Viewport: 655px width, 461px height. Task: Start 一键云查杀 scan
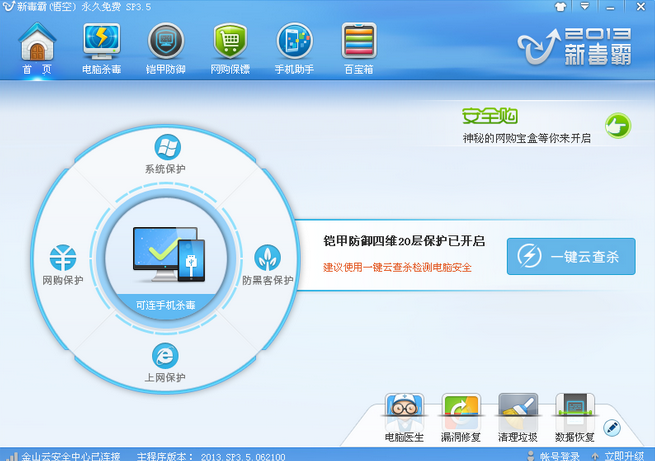click(571, 256)
